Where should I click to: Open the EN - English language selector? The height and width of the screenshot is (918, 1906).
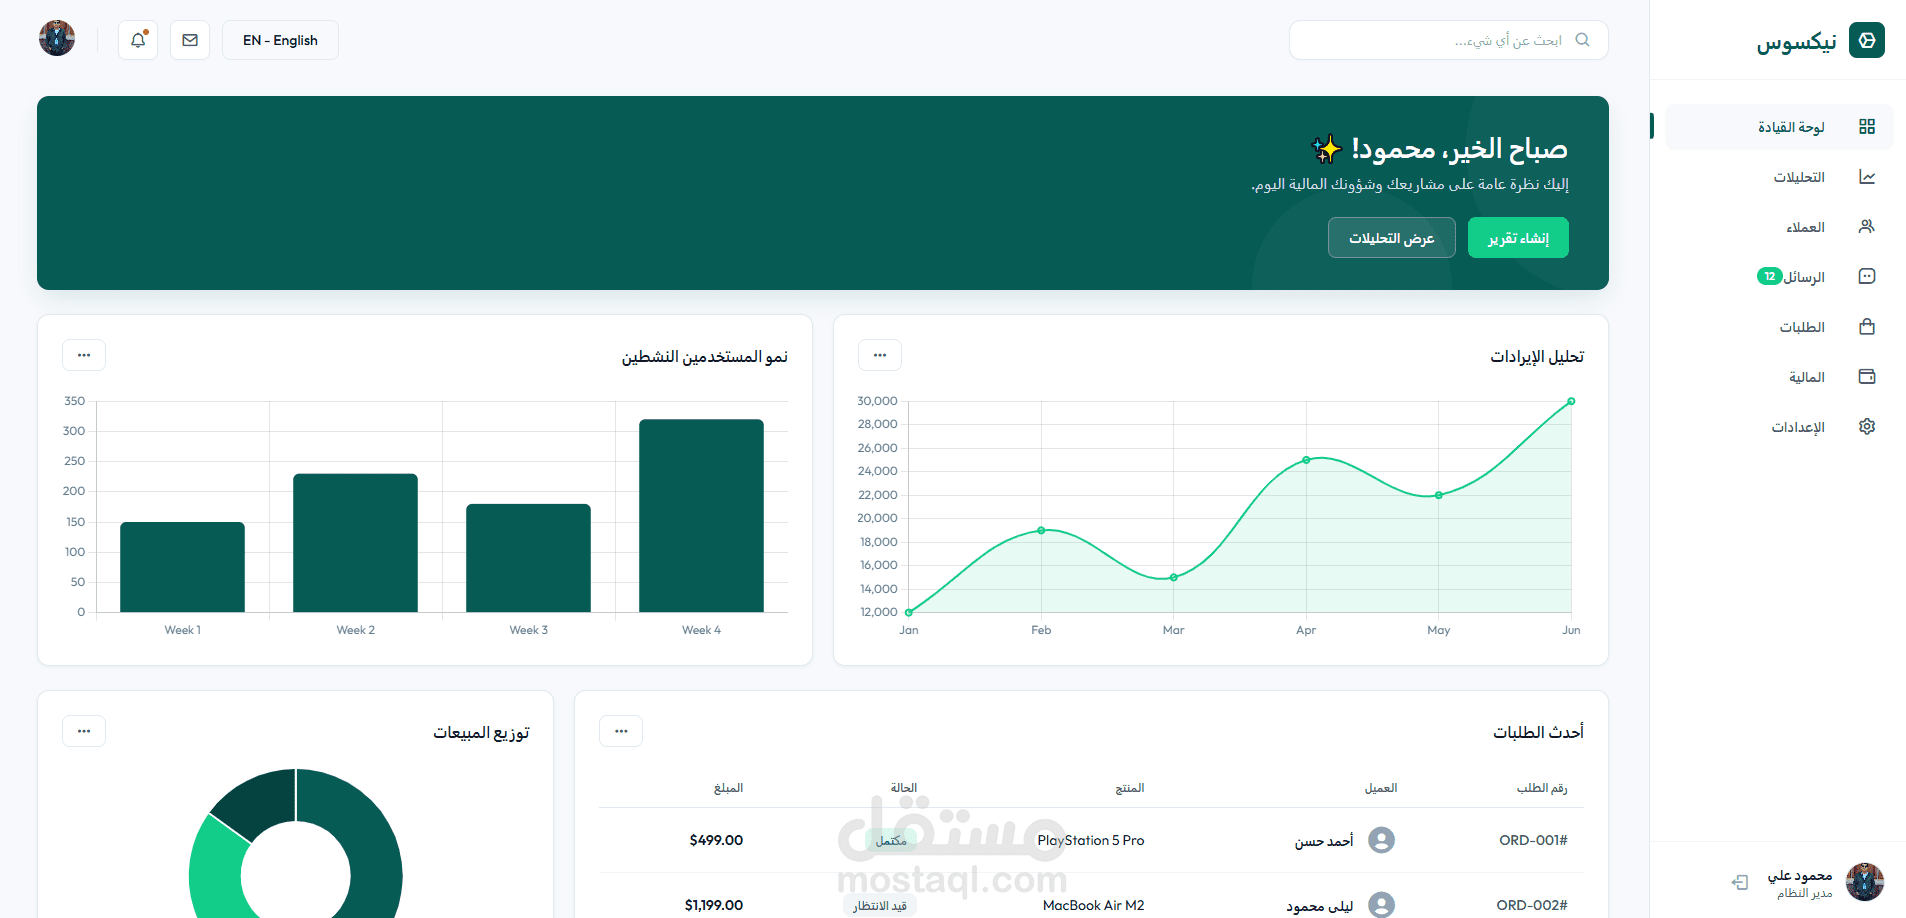280,40
